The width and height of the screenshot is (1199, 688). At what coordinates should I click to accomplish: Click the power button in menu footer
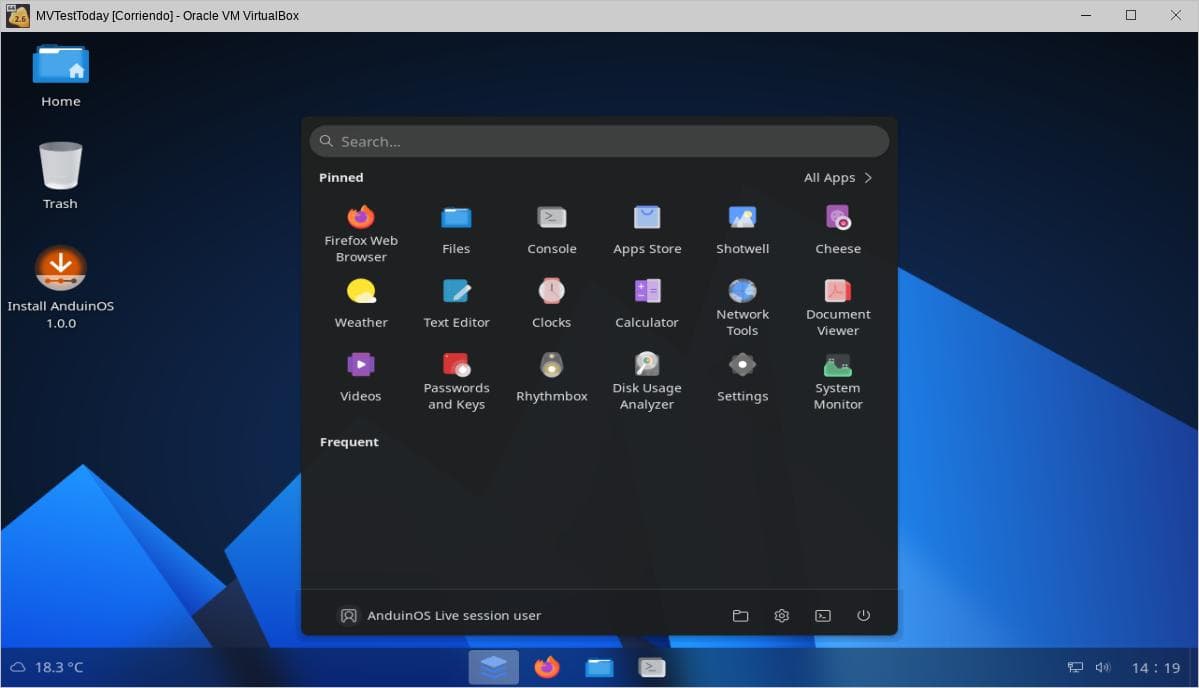pyautogui.click(x=863, y=615)
